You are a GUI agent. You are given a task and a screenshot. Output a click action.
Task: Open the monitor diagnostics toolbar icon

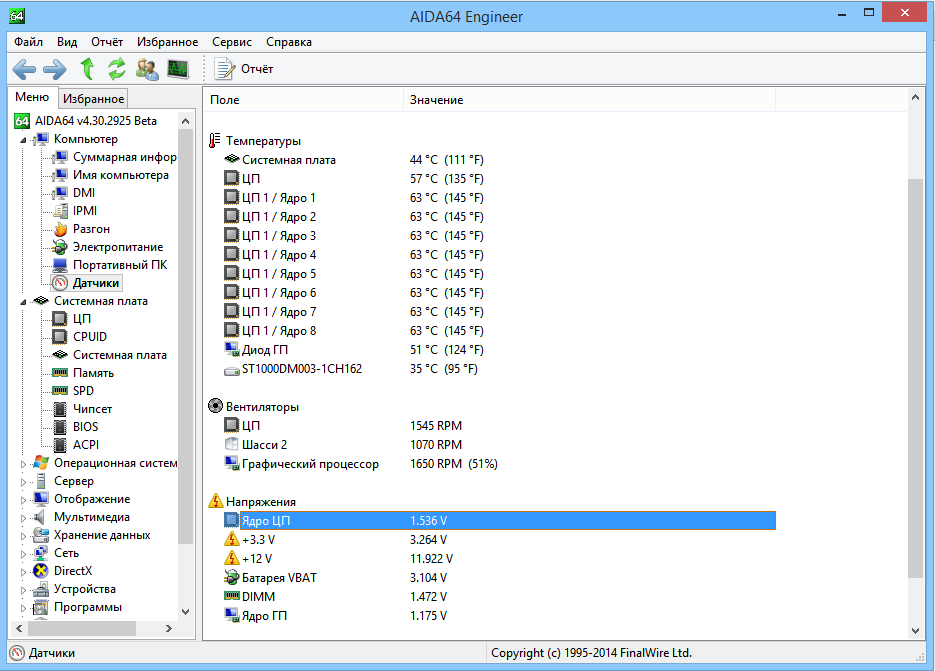pyautogui.click(x=178, y=69)
